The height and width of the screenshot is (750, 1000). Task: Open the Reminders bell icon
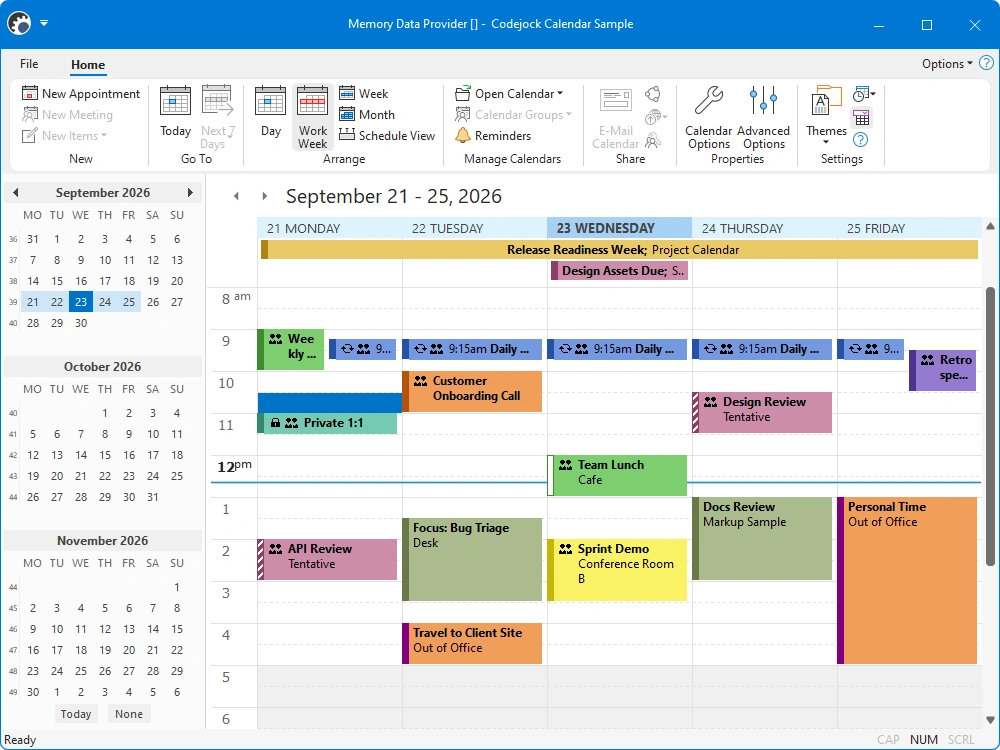point(463,135)
